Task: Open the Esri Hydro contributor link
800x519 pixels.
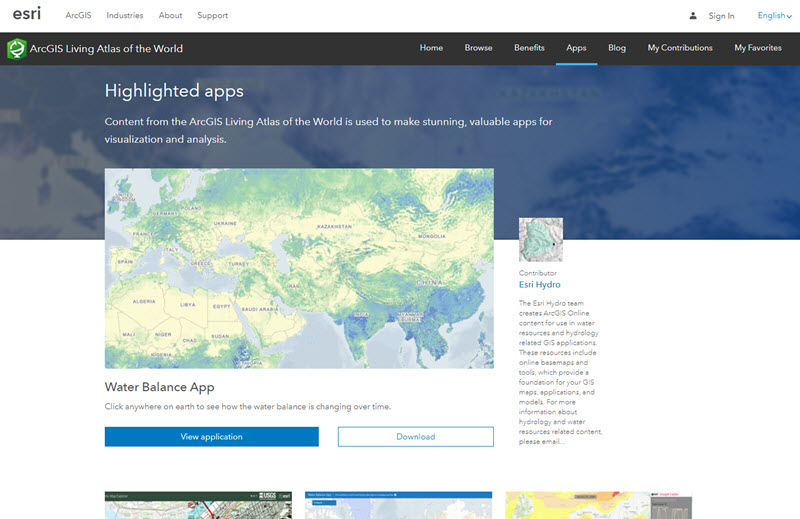Action: click(539, 285)
